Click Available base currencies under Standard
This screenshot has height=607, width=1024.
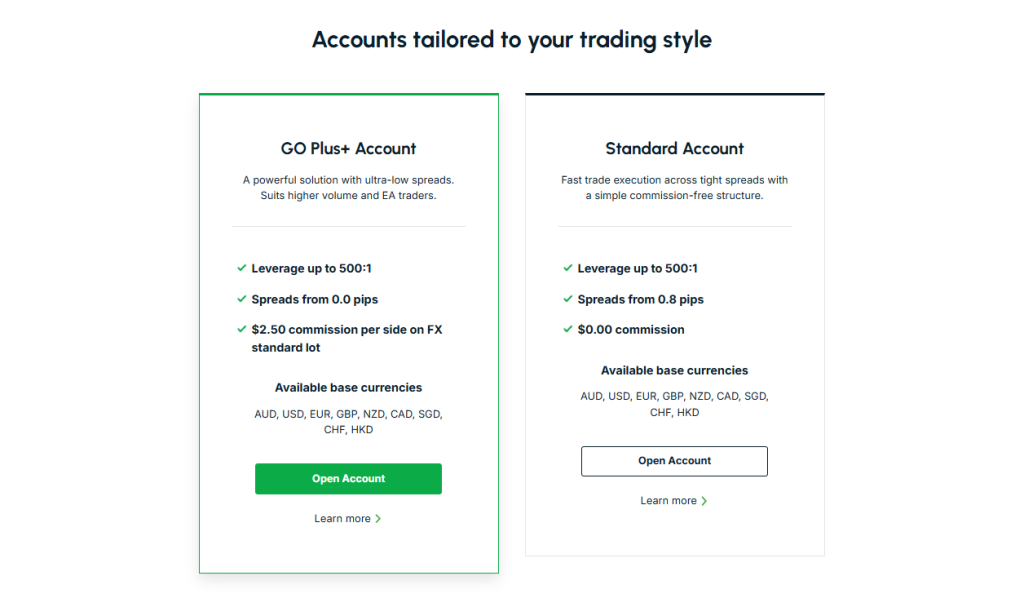coord(674,370)
